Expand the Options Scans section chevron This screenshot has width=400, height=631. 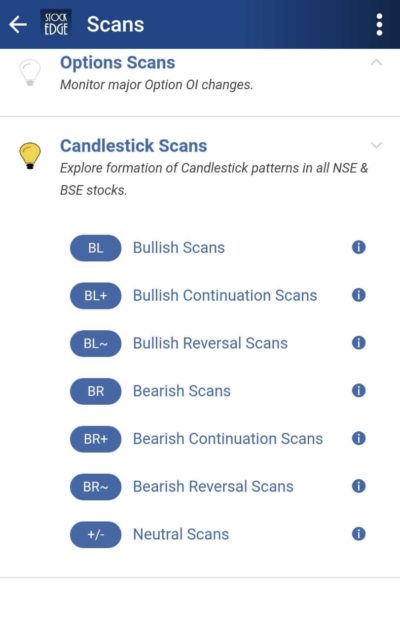coord(376,62)
